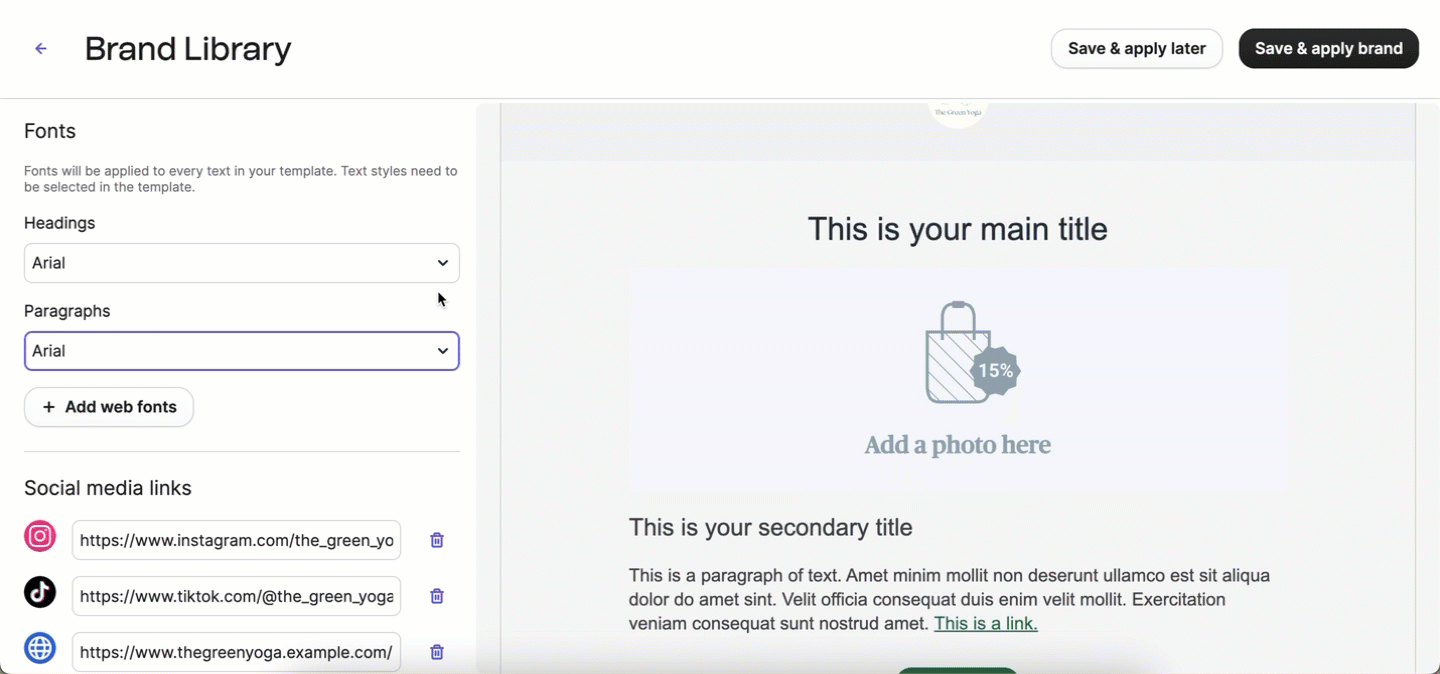Image resolution: width=1440 pixels, height=674 pixels.
Task: Open the Headings font dropdown
Action: (x=242, y=263)
